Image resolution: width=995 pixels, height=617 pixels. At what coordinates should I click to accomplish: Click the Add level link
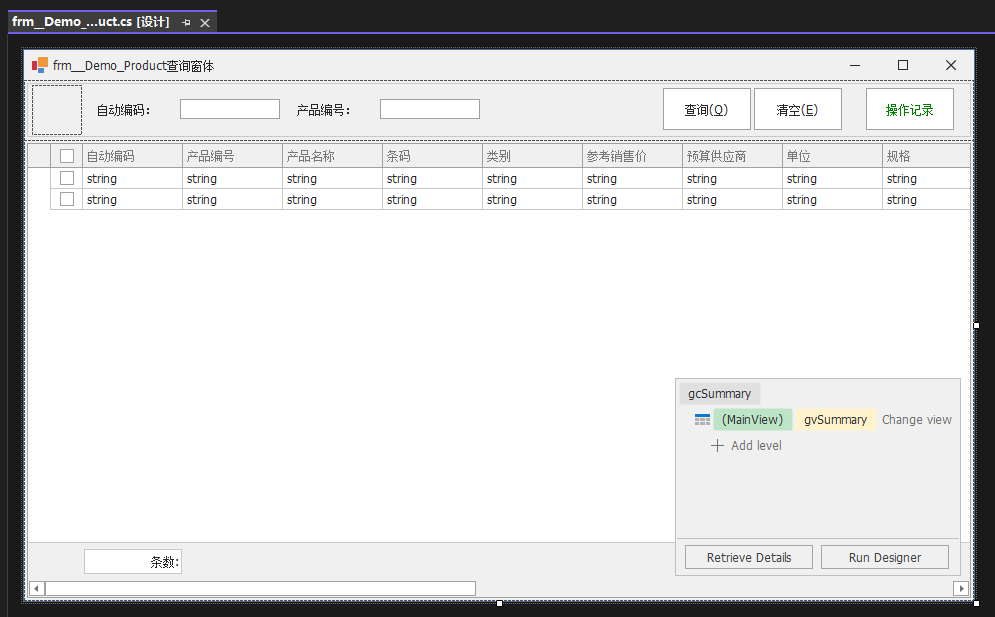click(756, 446)
